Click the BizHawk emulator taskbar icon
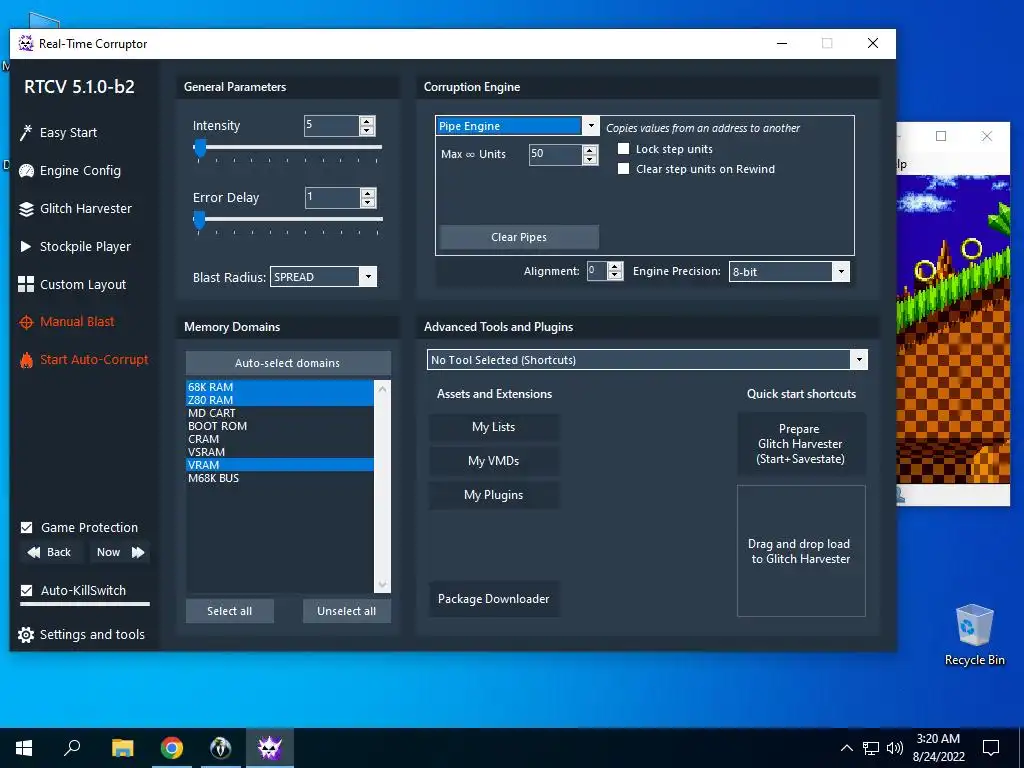This screenshot has height=768, width=1024. [x=221, y=748]
